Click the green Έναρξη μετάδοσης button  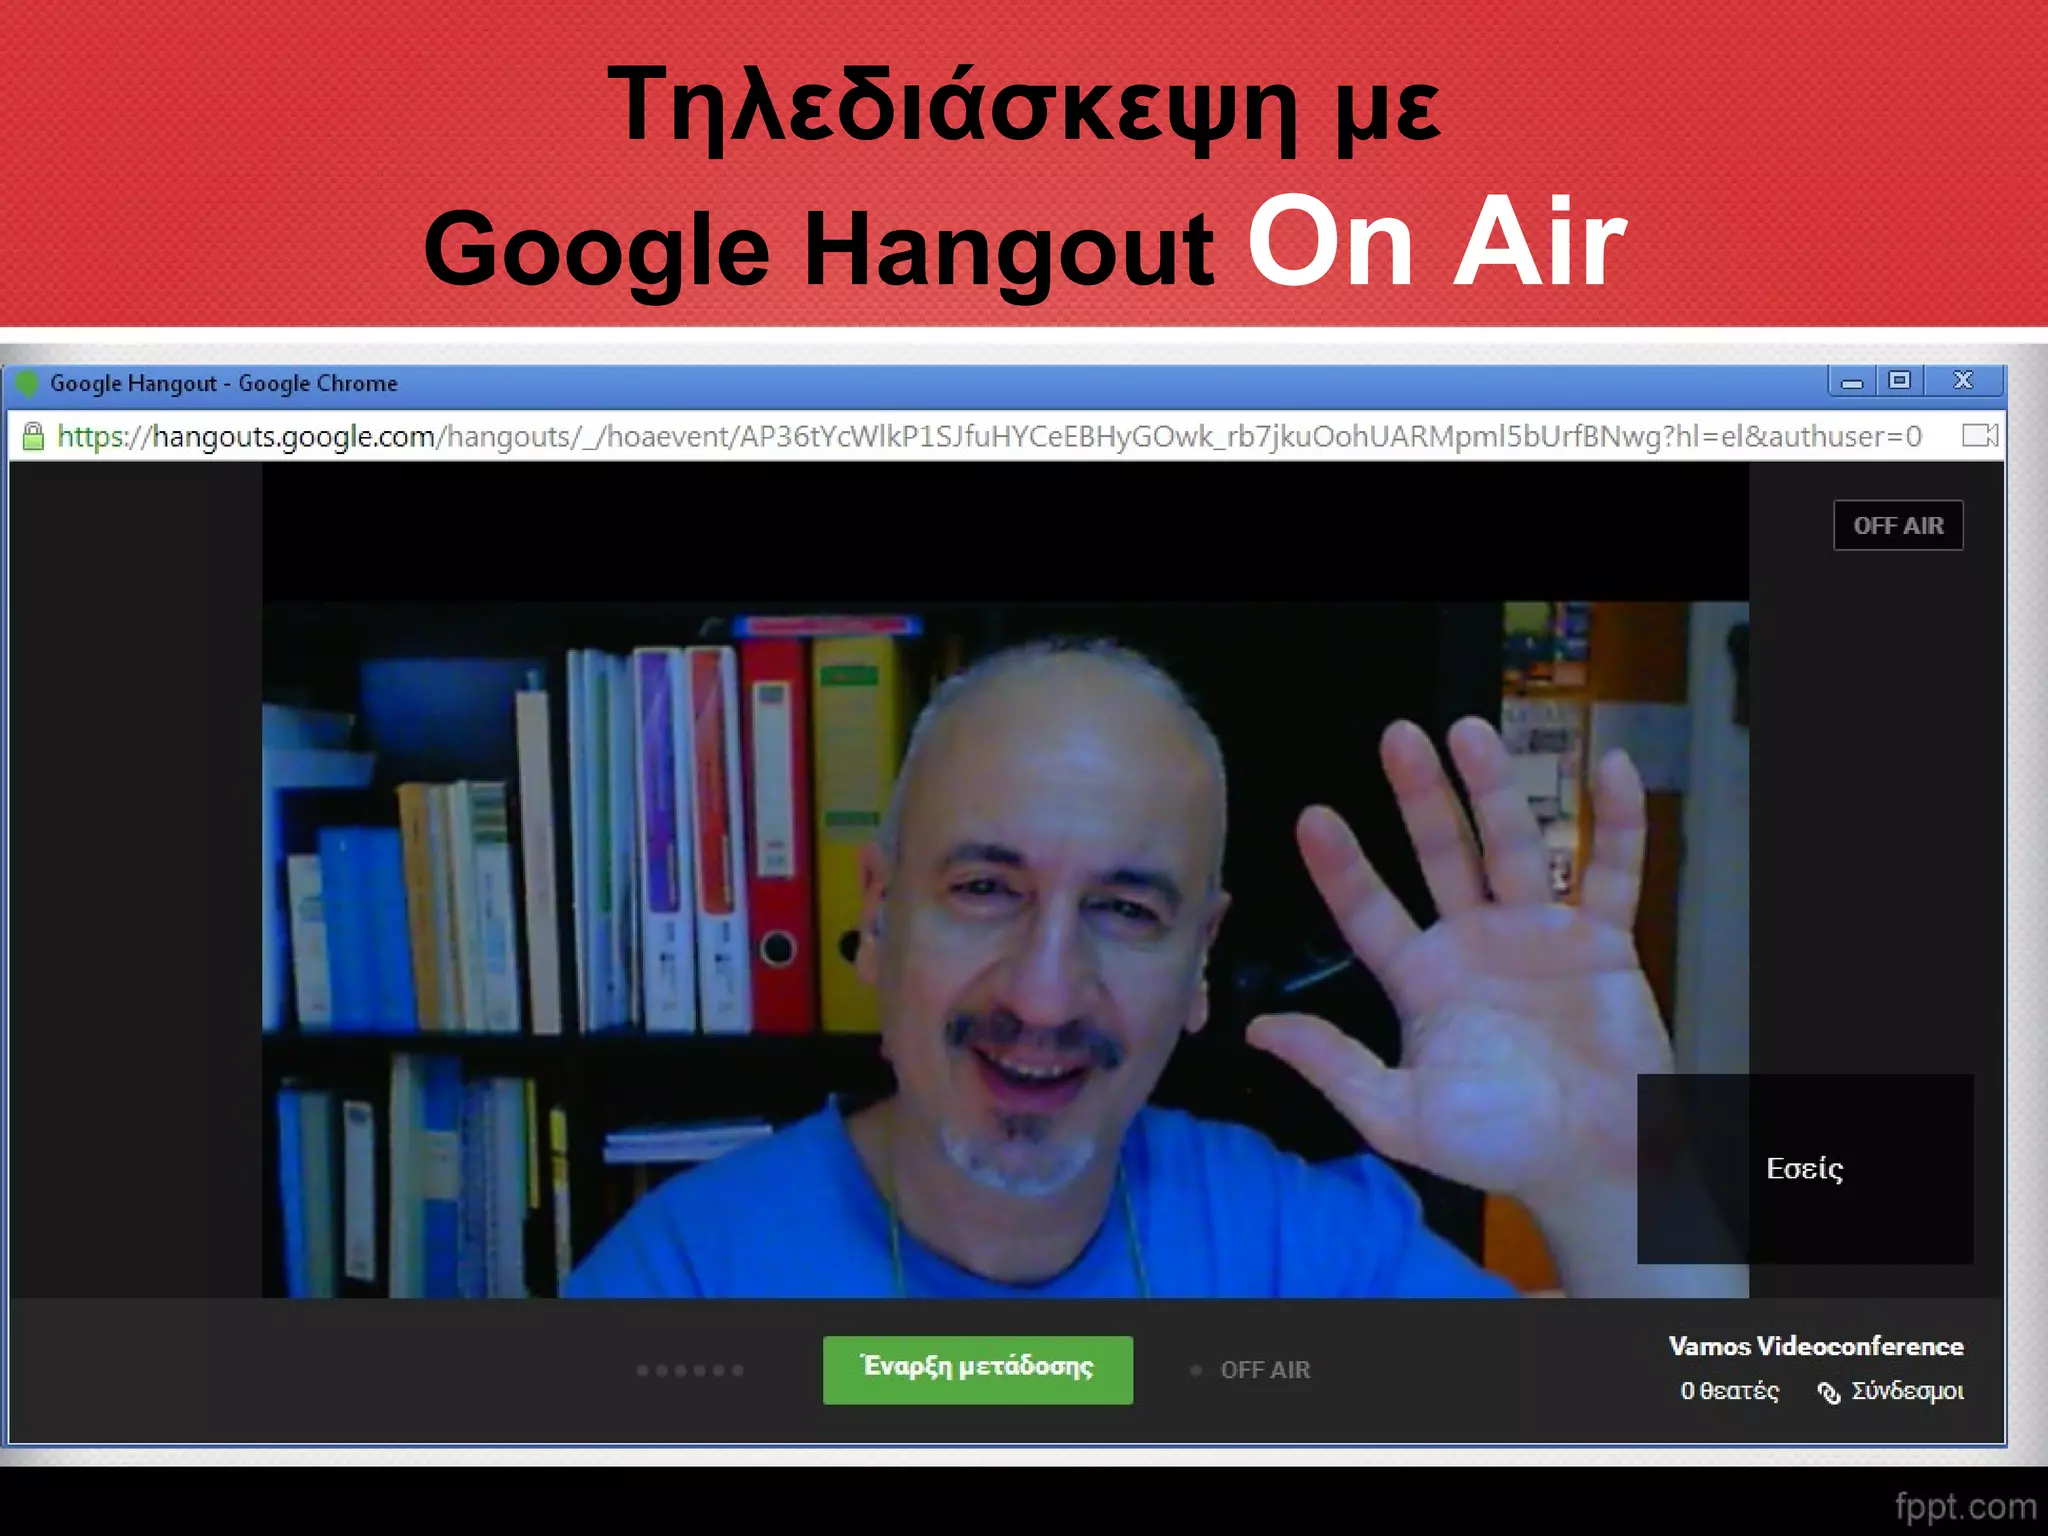[977, 1369]
